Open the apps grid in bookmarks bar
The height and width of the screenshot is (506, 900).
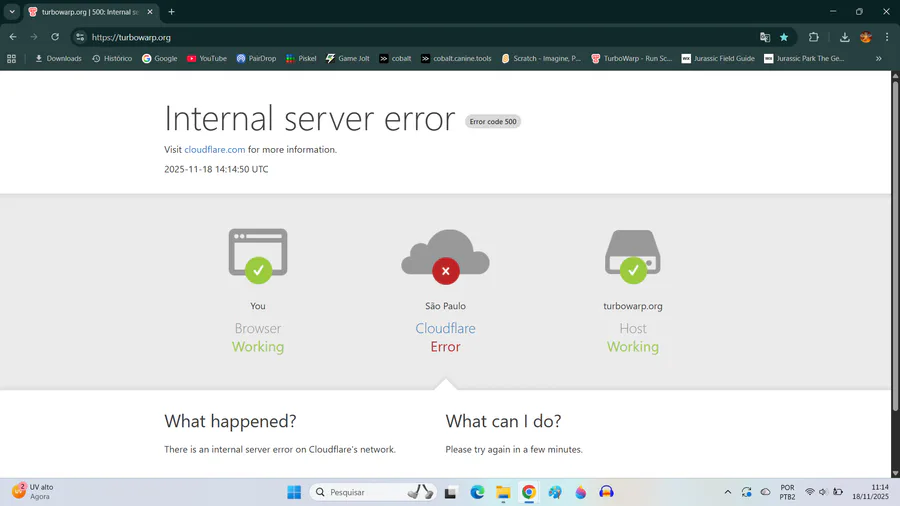(11, 59)
